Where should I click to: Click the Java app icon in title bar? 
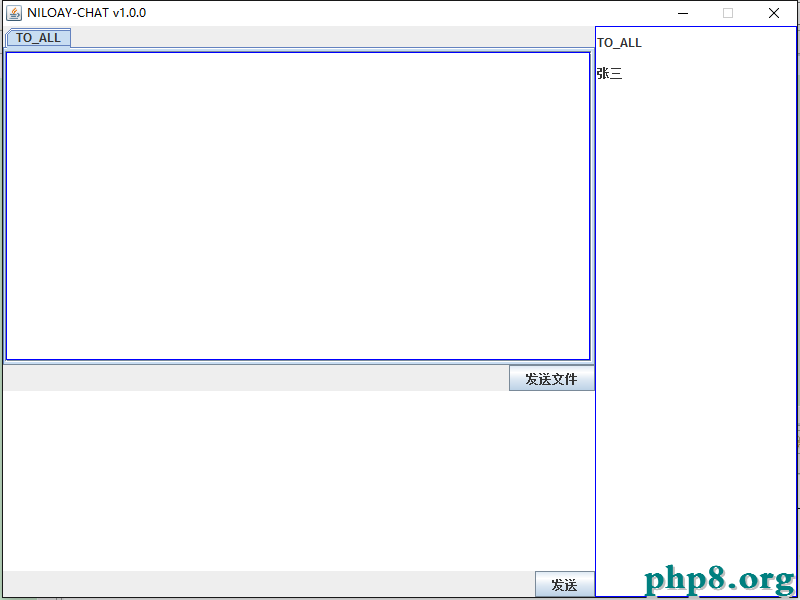[14, 13]
